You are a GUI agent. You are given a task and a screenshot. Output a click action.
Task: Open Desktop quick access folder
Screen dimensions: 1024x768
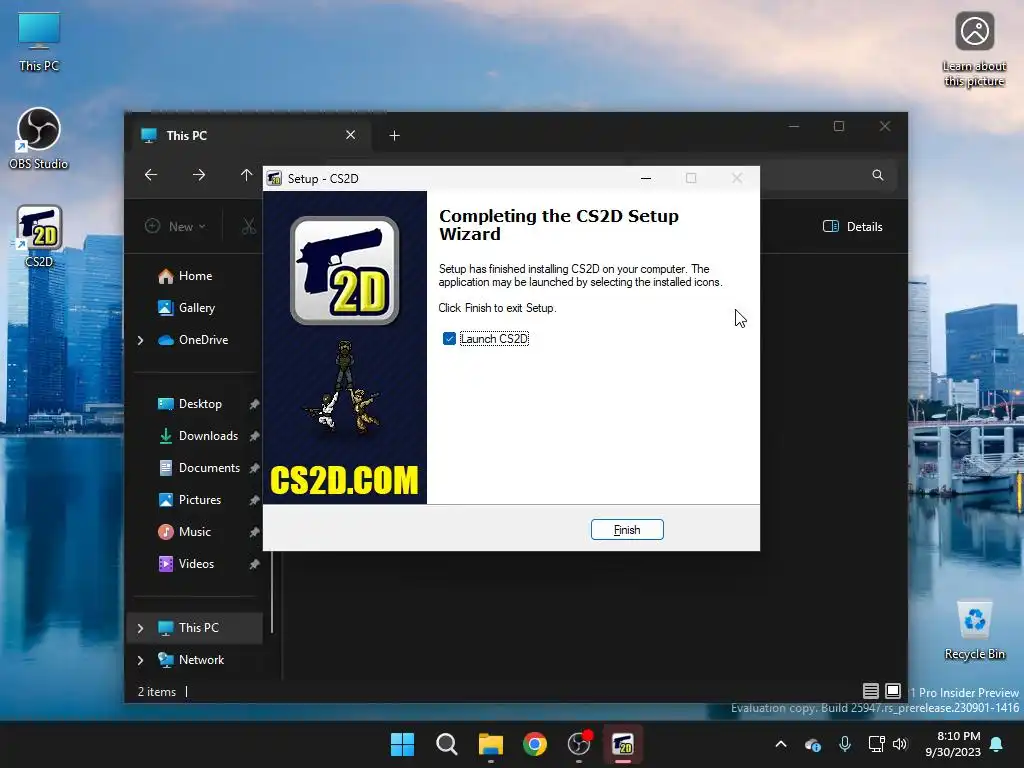click(x=200, y=404)
